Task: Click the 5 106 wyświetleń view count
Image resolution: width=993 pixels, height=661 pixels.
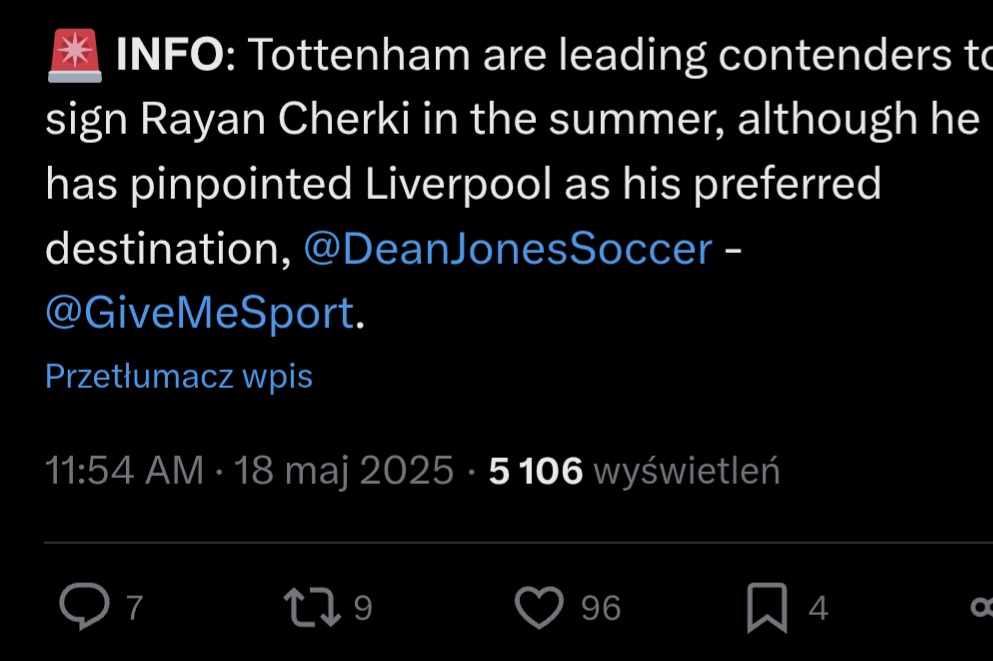Action: 634,471
